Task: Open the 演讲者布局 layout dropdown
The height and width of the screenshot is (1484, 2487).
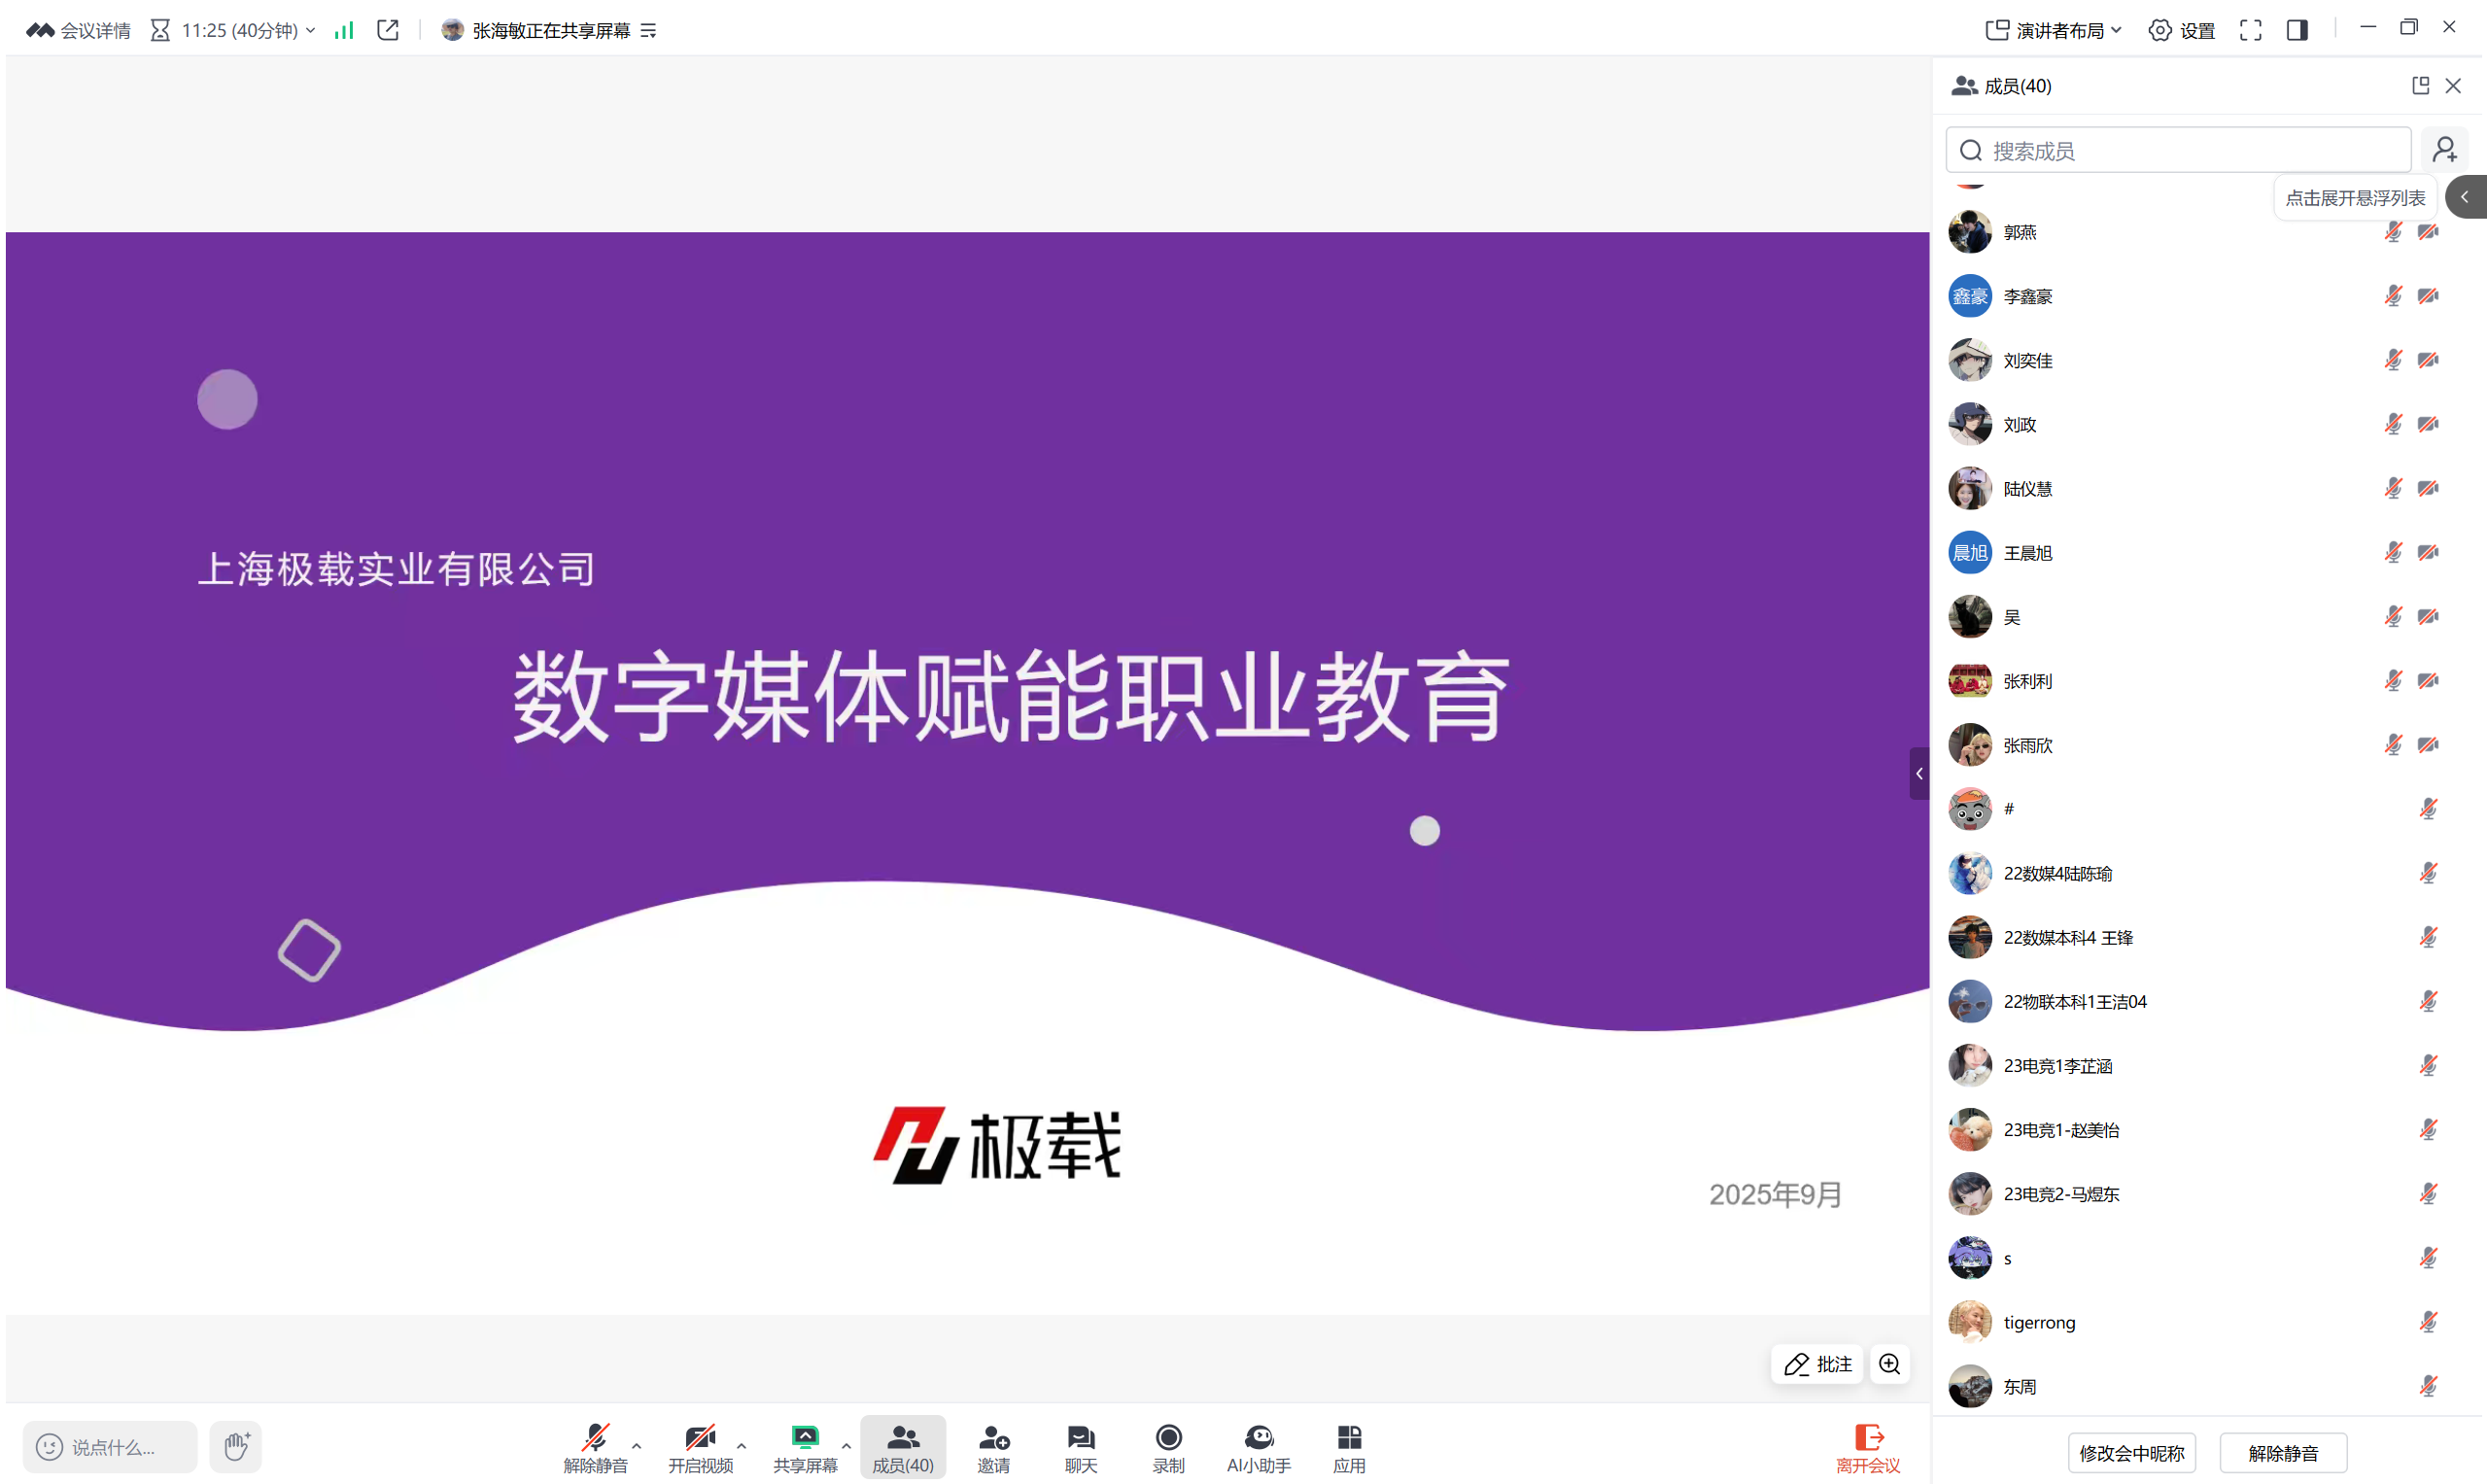Action: pyautogui.click(x=2053, y=30)
